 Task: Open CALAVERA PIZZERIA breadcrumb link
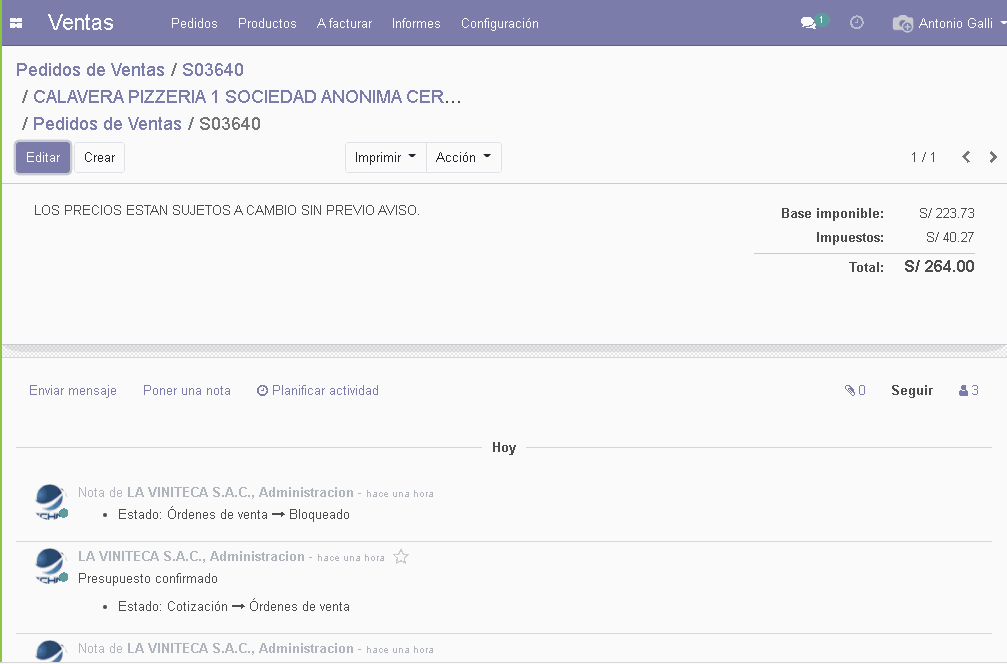(x=247, y=97)
